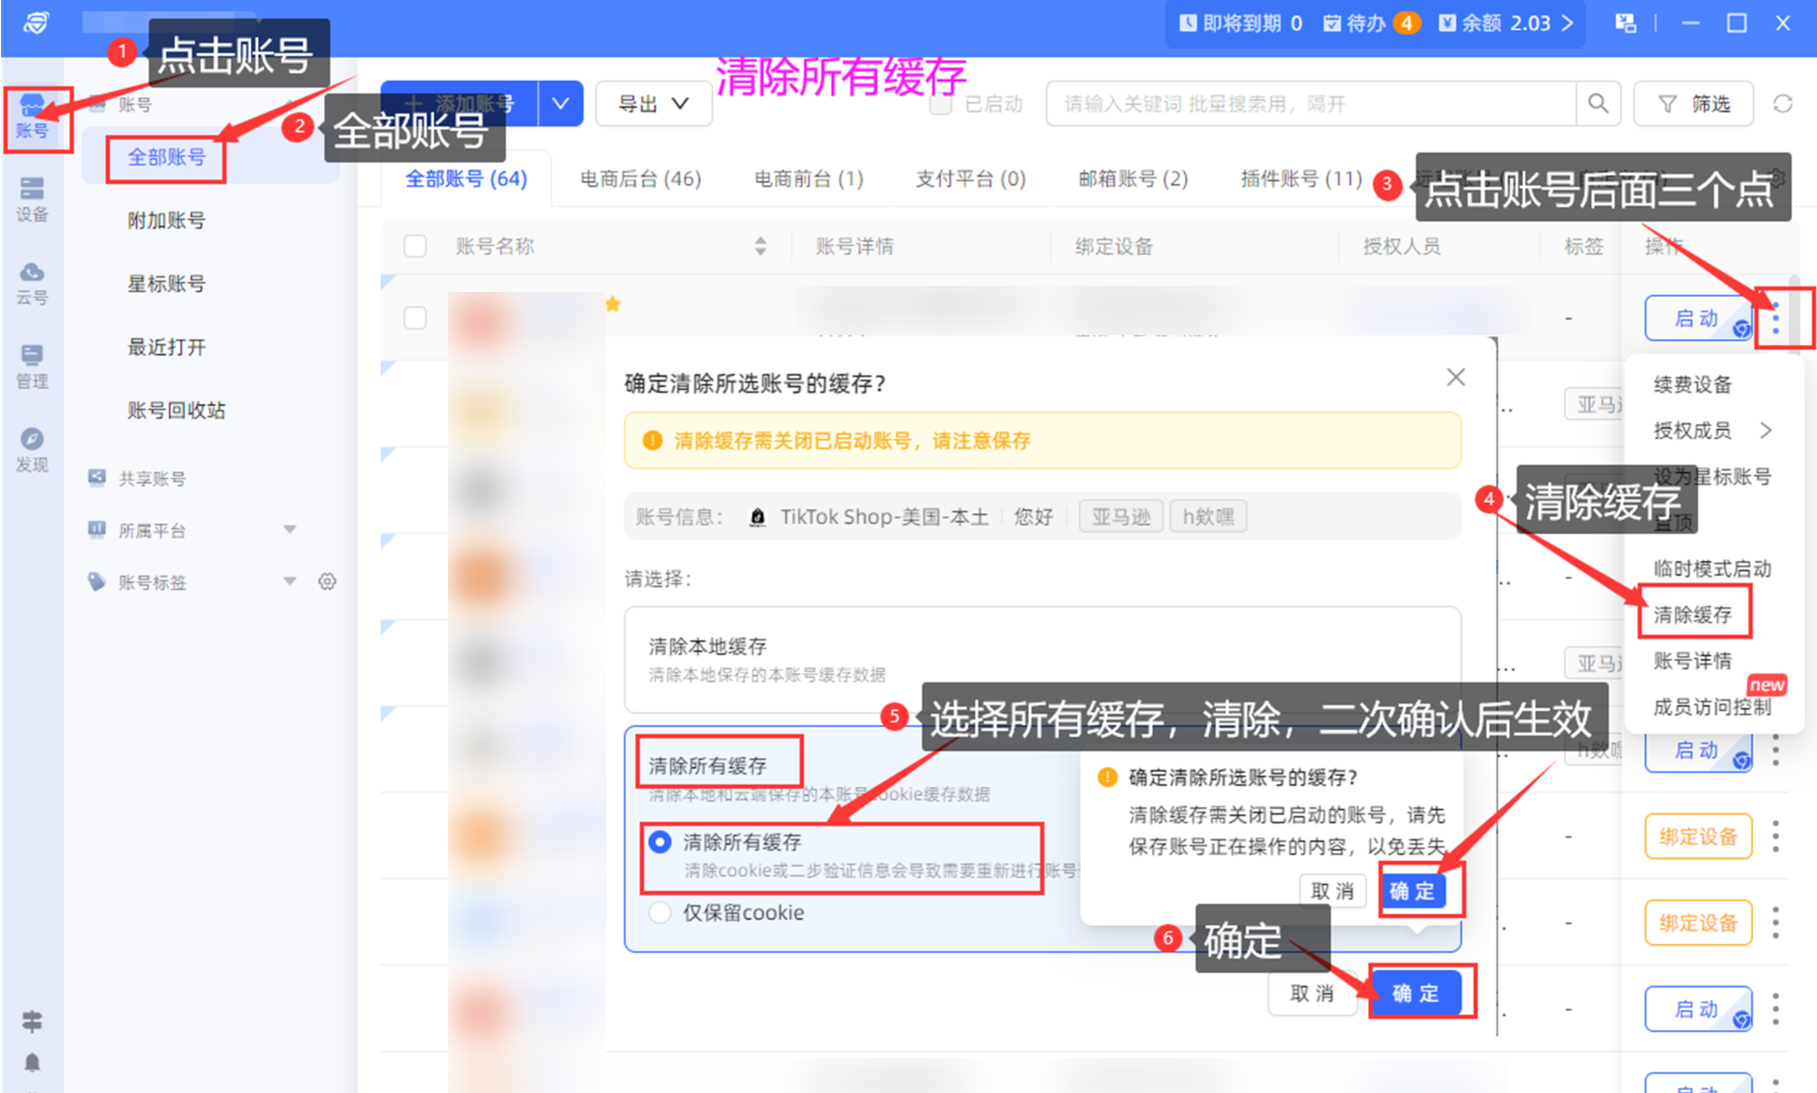This screenshot has height=1093, width=1817.
Task: Click the 筛选 filter button
Action: click(x=1693, y=104)
